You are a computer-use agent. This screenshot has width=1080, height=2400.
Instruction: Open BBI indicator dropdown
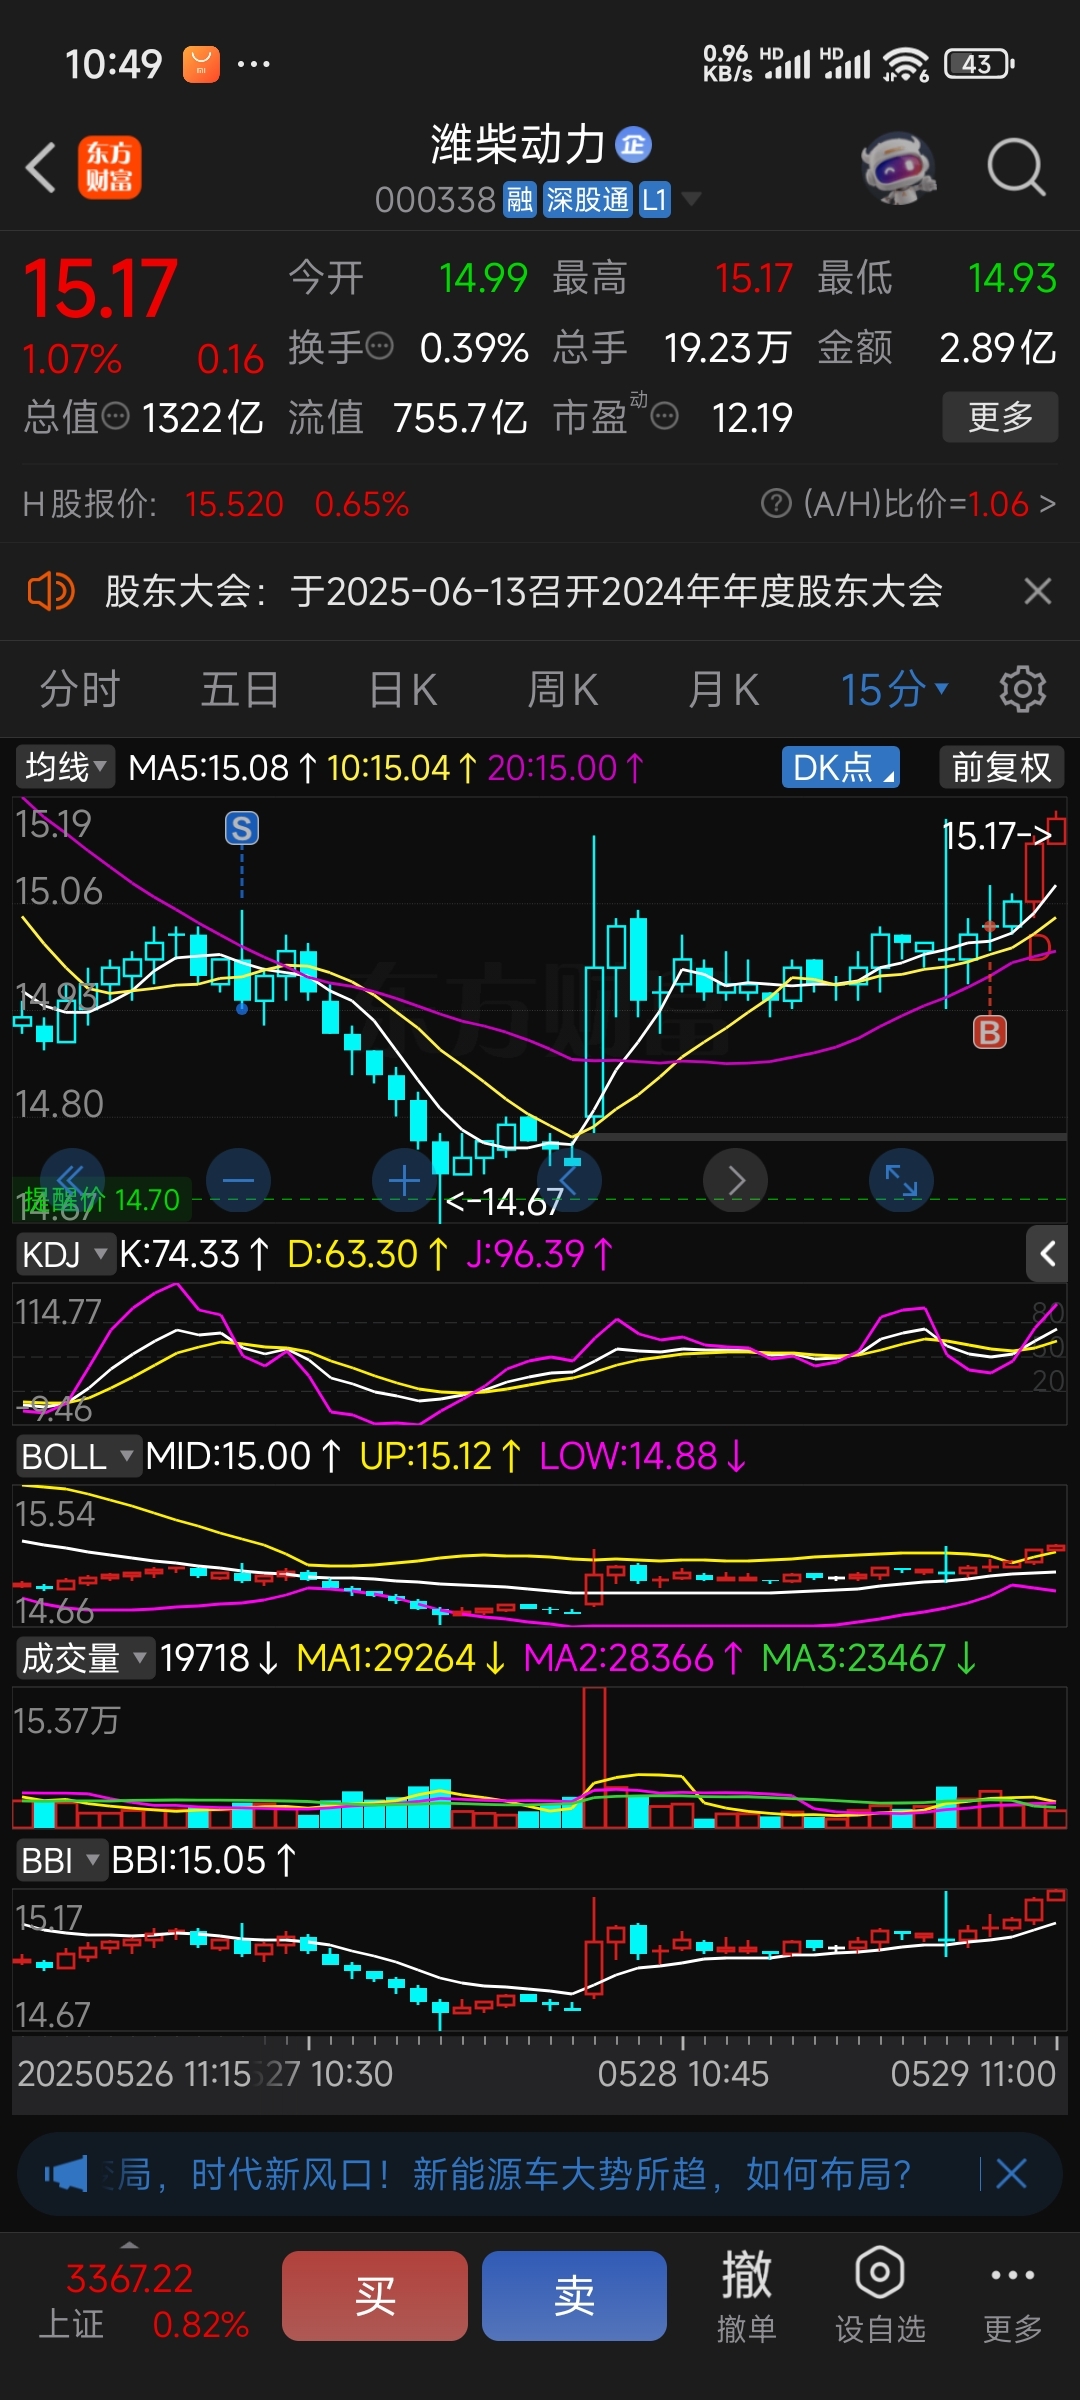pos(62,1860)
